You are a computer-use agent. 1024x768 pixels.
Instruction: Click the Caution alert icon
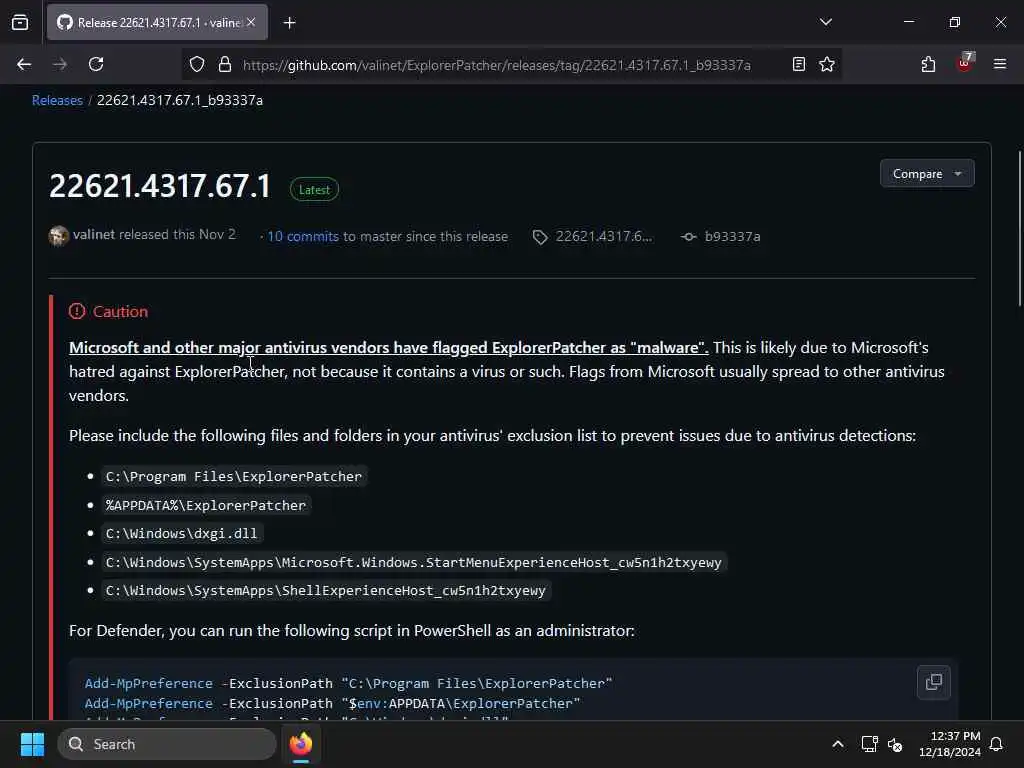click(x=77, y=312)
